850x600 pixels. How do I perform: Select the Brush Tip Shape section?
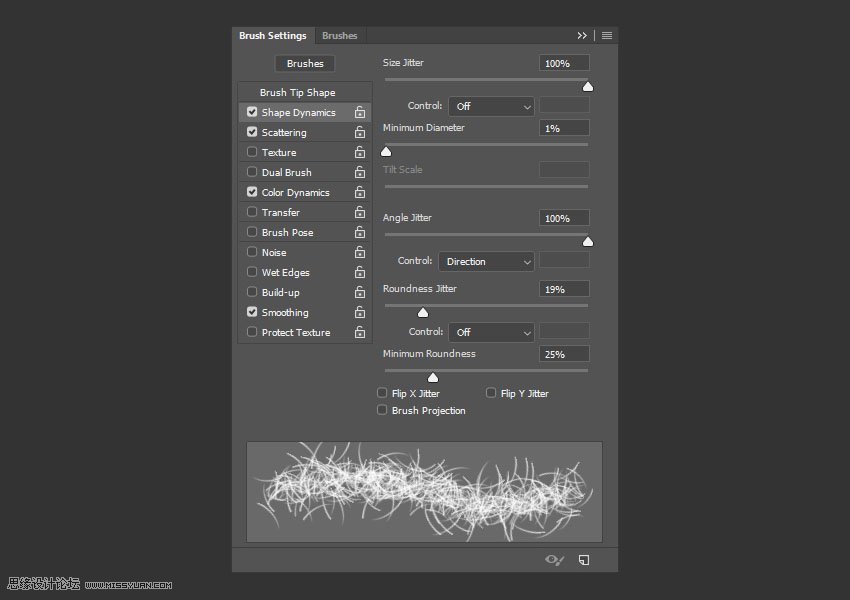tap(297, 93)
